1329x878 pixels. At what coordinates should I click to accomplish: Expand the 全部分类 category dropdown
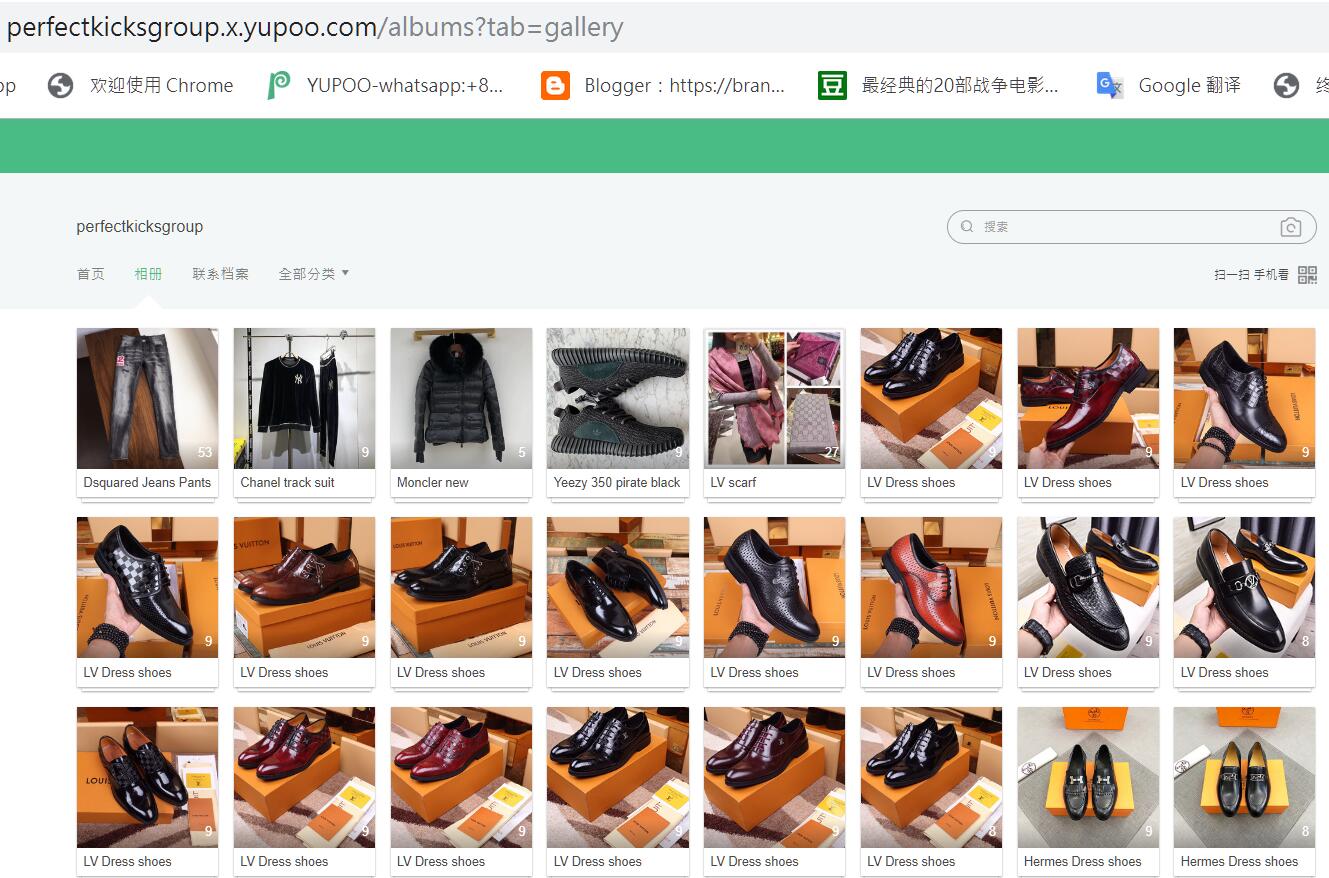[x=313, y=273]
